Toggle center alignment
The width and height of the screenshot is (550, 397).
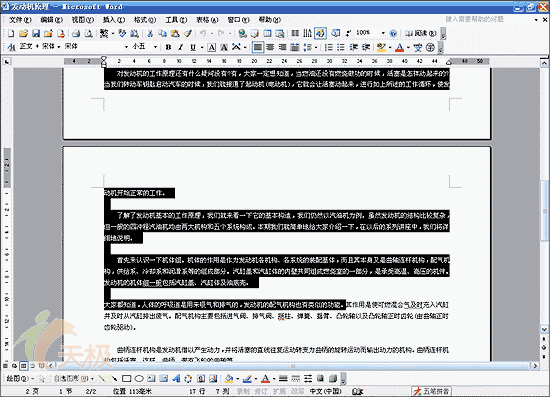click(270, 47)
